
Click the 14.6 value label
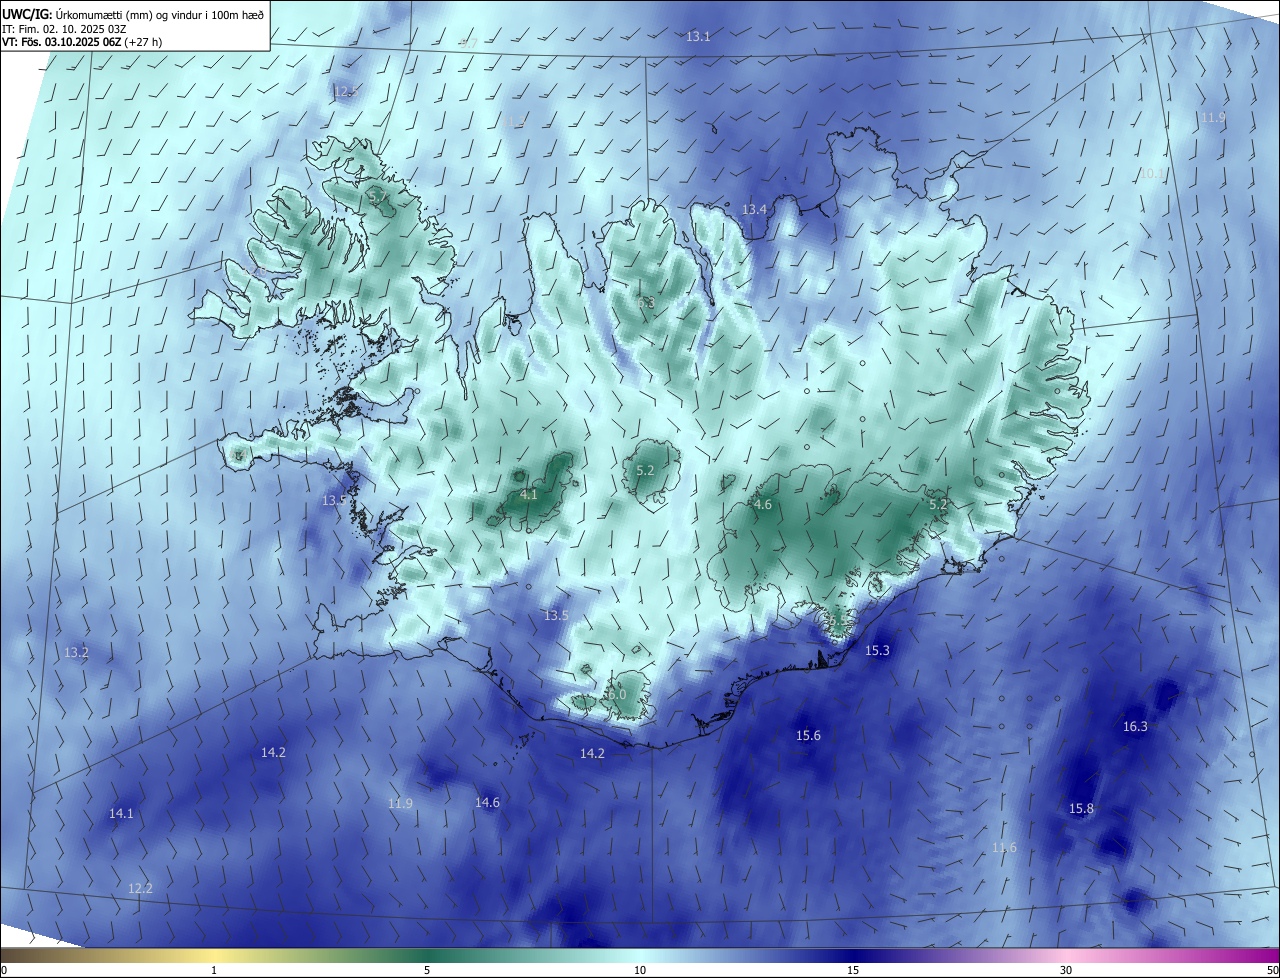(487, 802)
